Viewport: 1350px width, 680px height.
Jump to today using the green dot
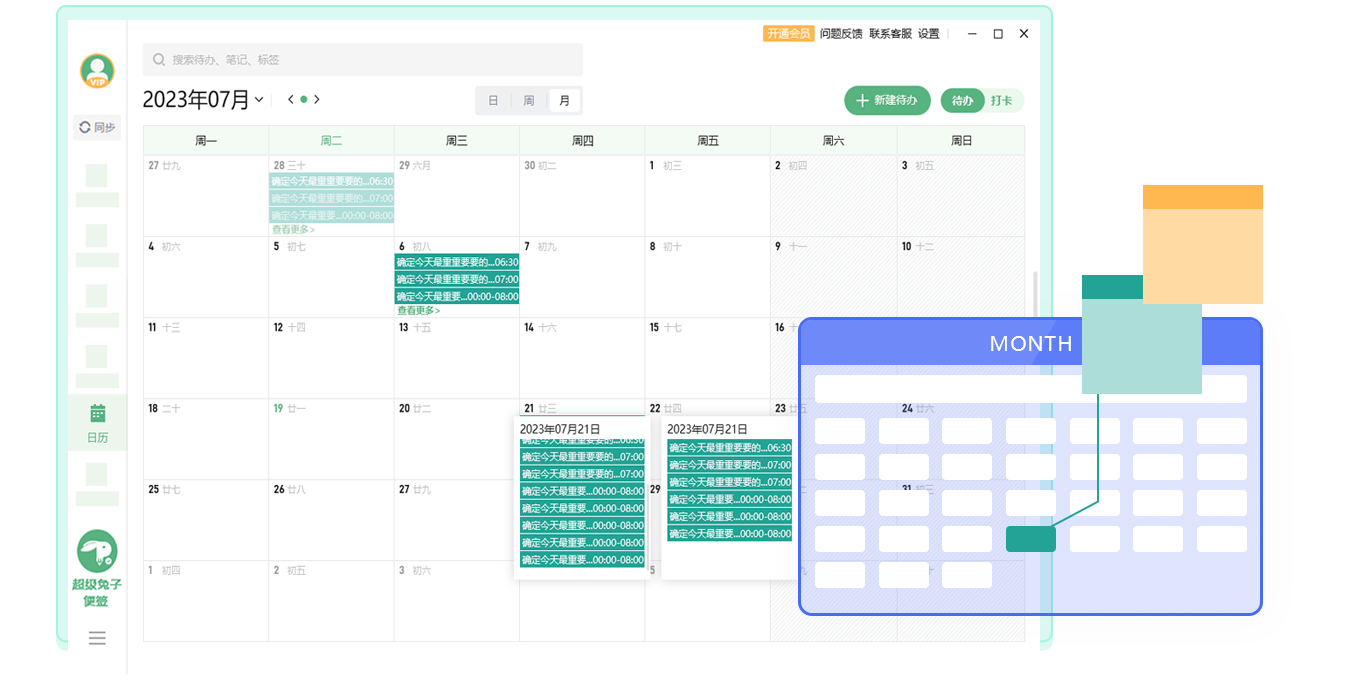click(x=304, y=99)
